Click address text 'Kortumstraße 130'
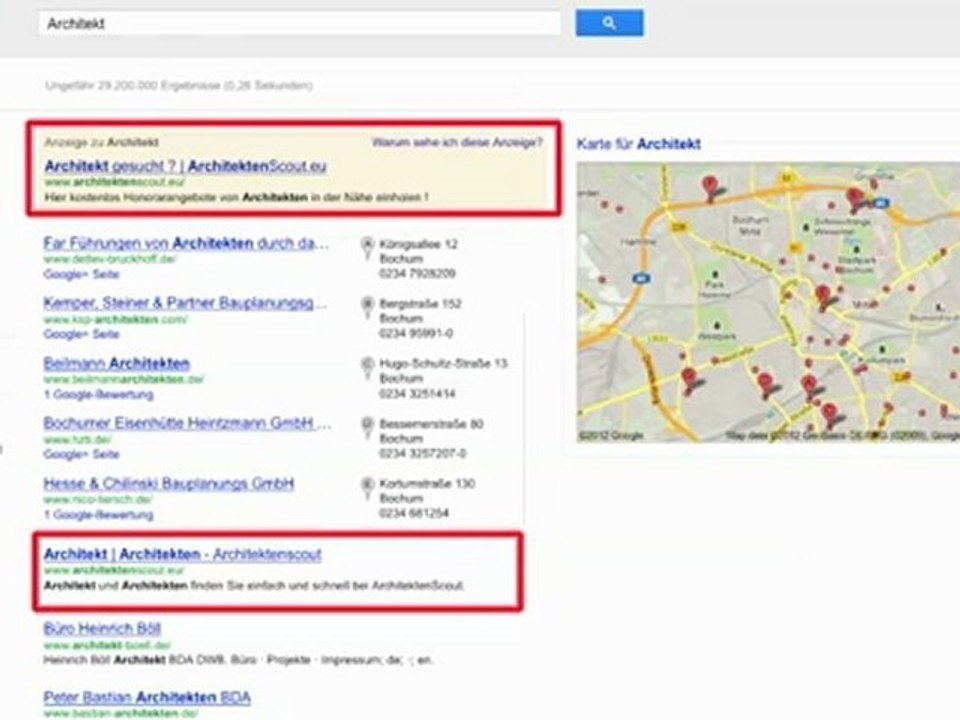This screenshot has height=720, width=960. (427, 484)
